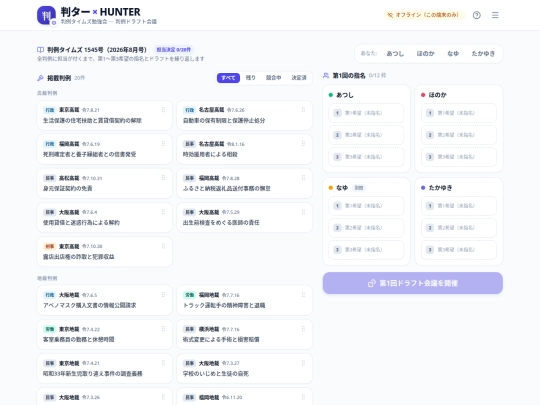Screen dimensions: 540x405
Task: Grab drag handle on 術式変更による手術 card
Action: (x=303, y=329)
